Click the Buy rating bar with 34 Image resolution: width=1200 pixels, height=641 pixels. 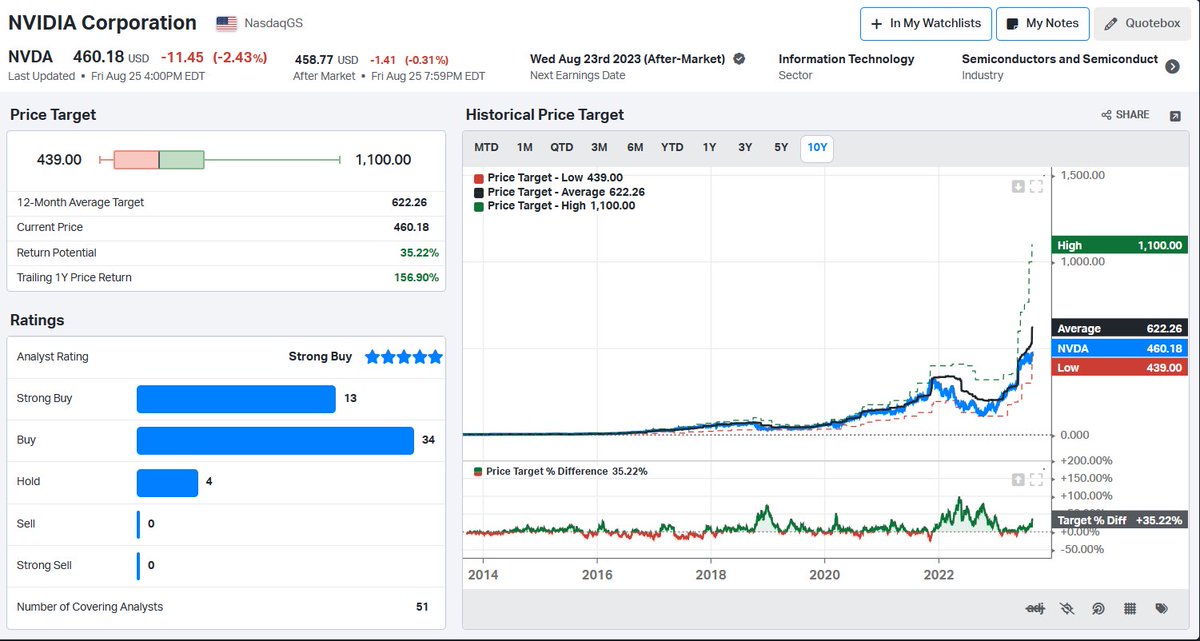pyautogui.click(x=275, y=440)
